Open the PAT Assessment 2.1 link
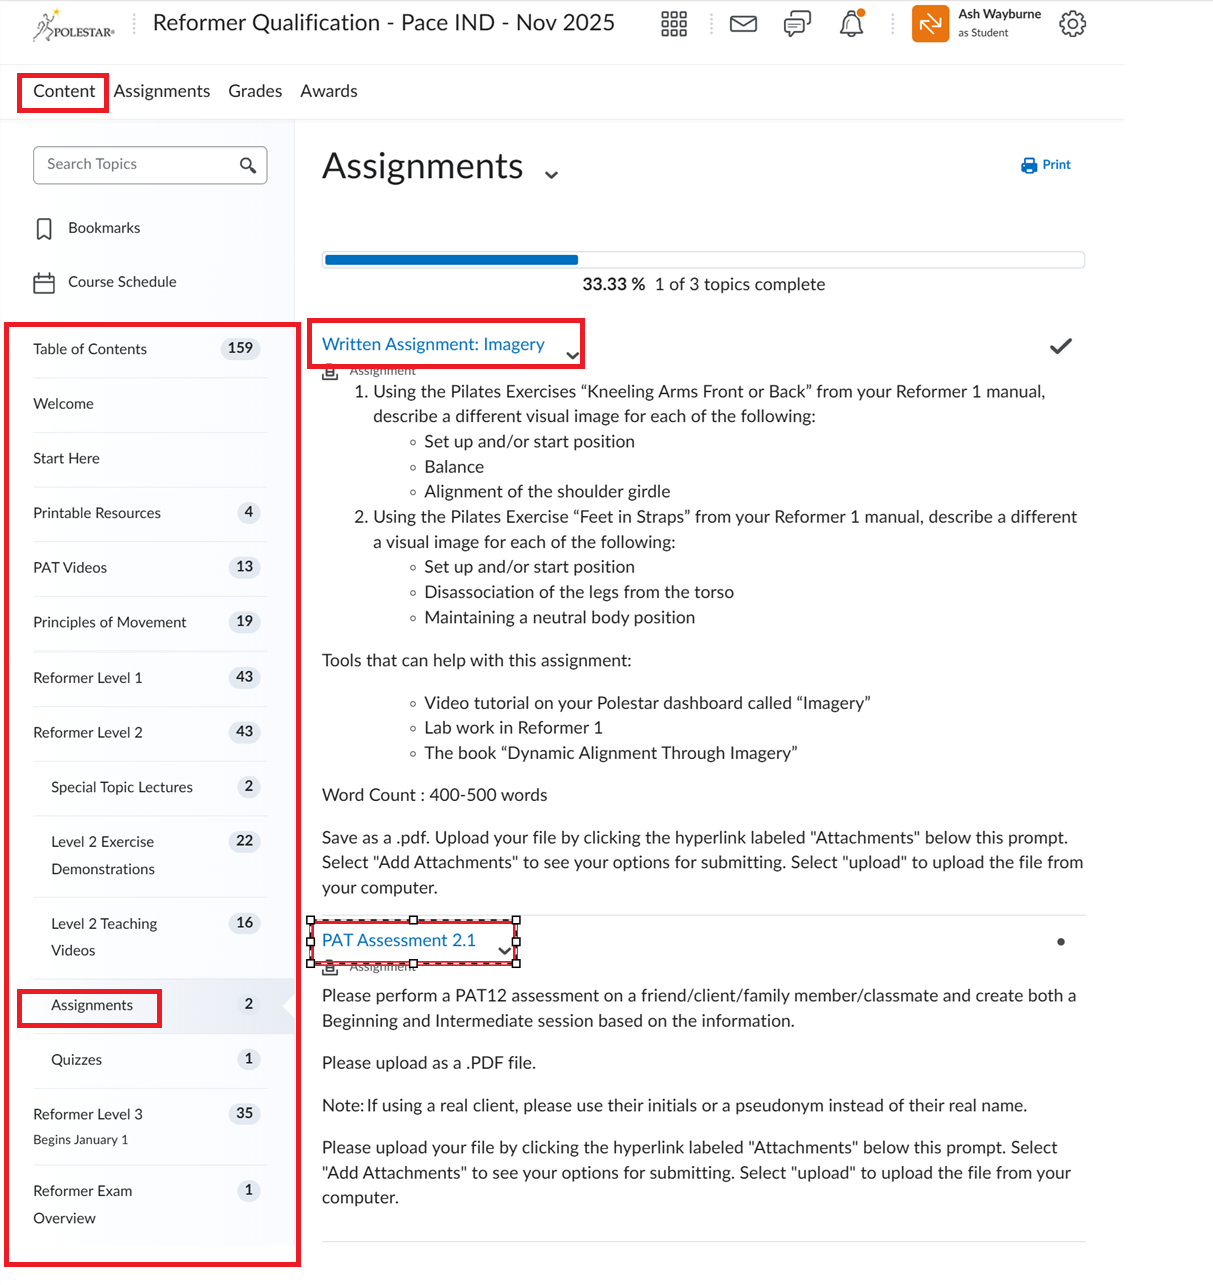 pos(399,940)
